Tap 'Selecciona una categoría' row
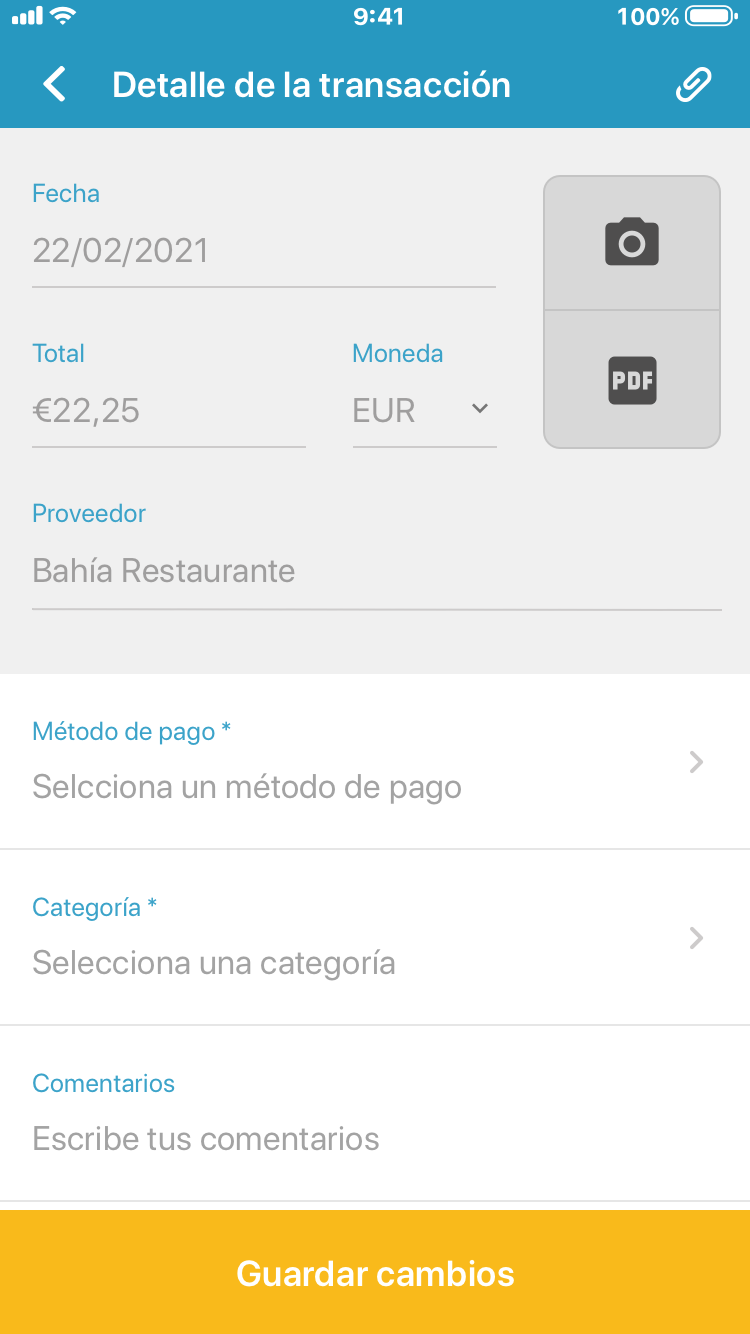The width and height of the screenshot is (750, 1334). click(x=375, y=938)
